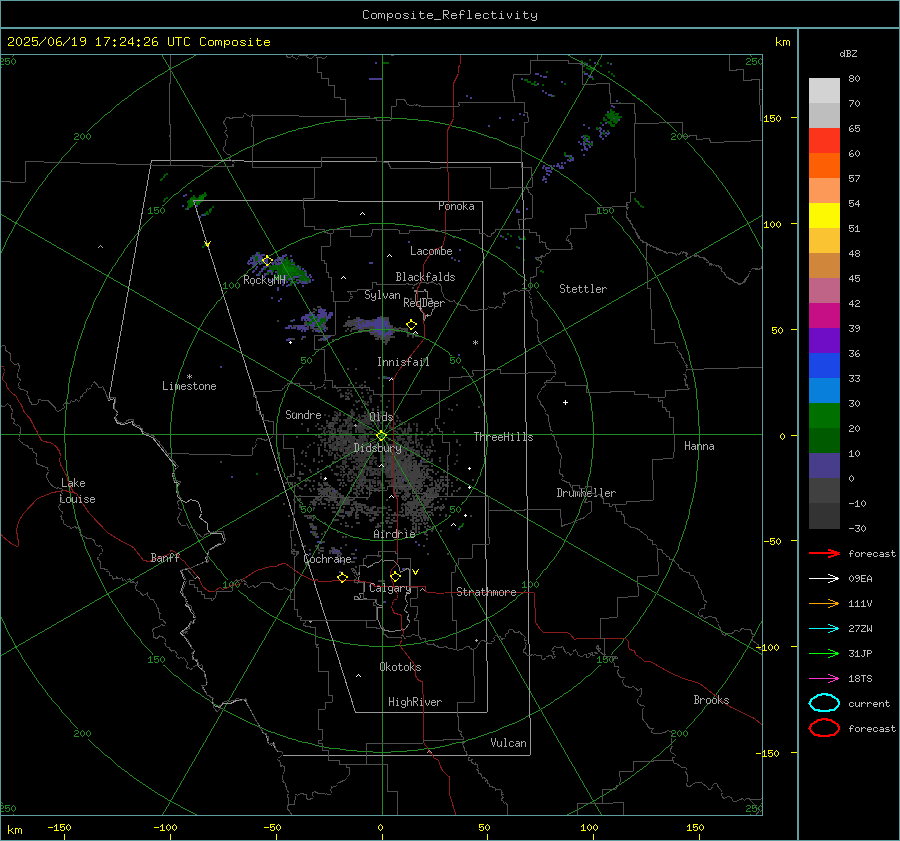Click the Drumheller label
Screen dimensions: 900x841
coord(586,493)
